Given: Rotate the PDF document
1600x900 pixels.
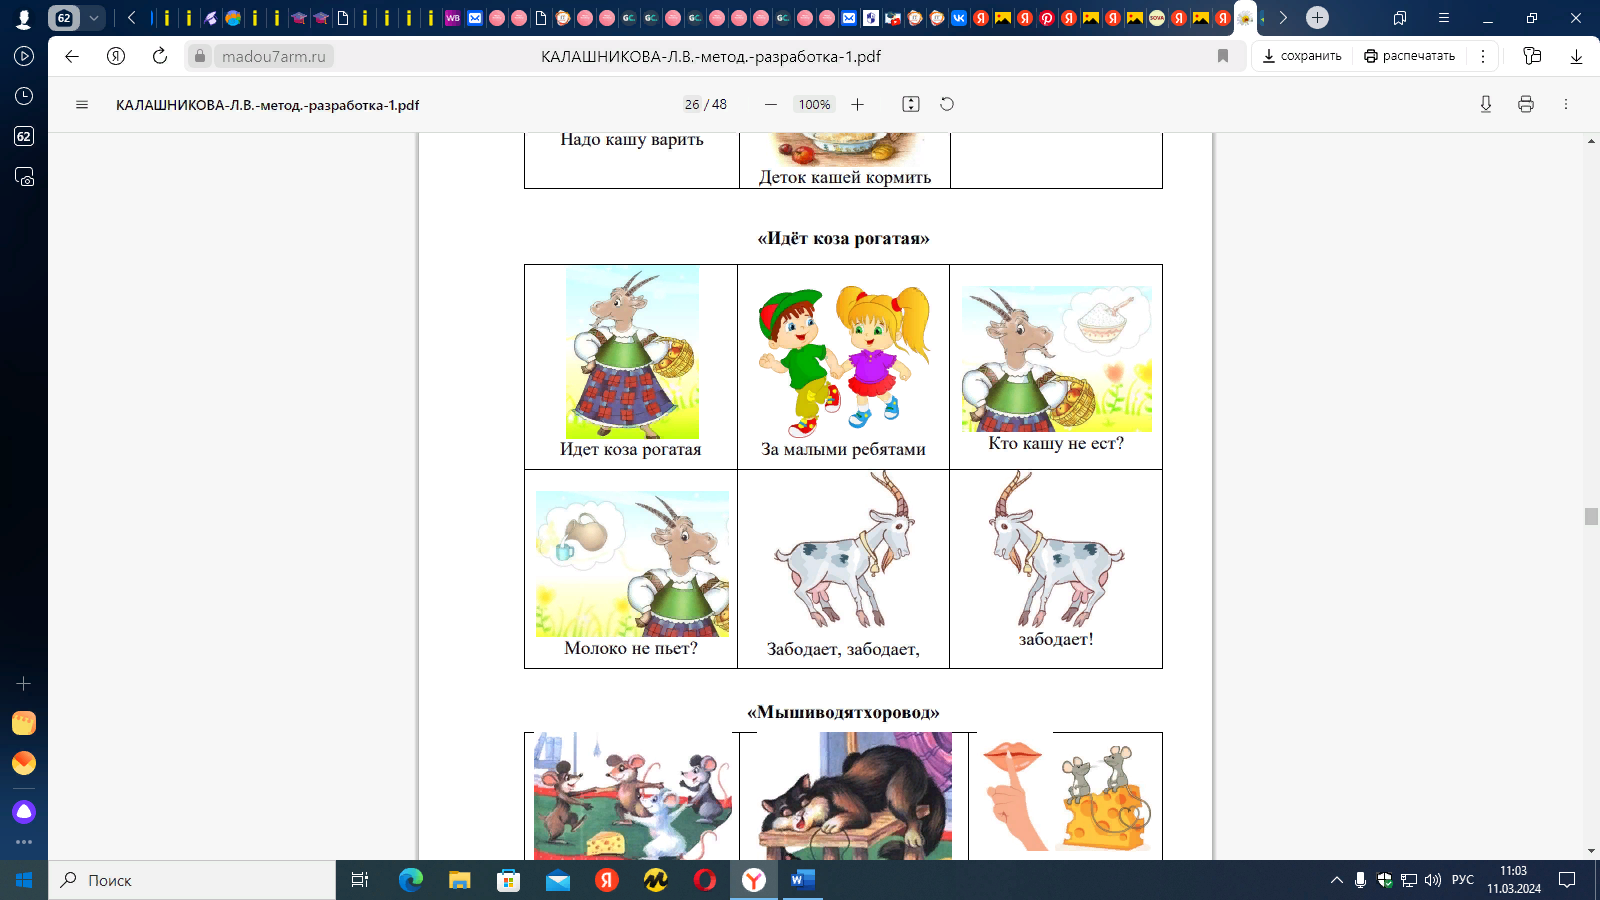Looking at the screenshot, I should [947, 105].
